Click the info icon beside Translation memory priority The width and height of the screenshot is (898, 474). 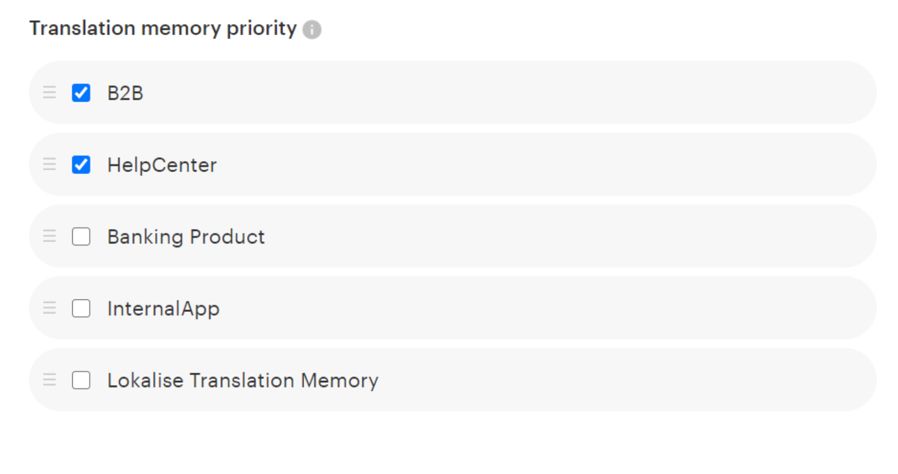312,30
